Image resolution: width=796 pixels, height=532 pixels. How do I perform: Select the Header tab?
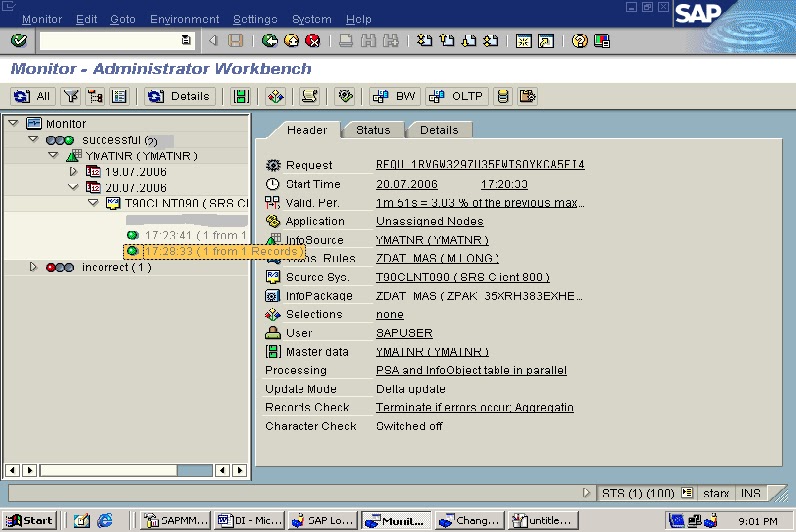307,130
